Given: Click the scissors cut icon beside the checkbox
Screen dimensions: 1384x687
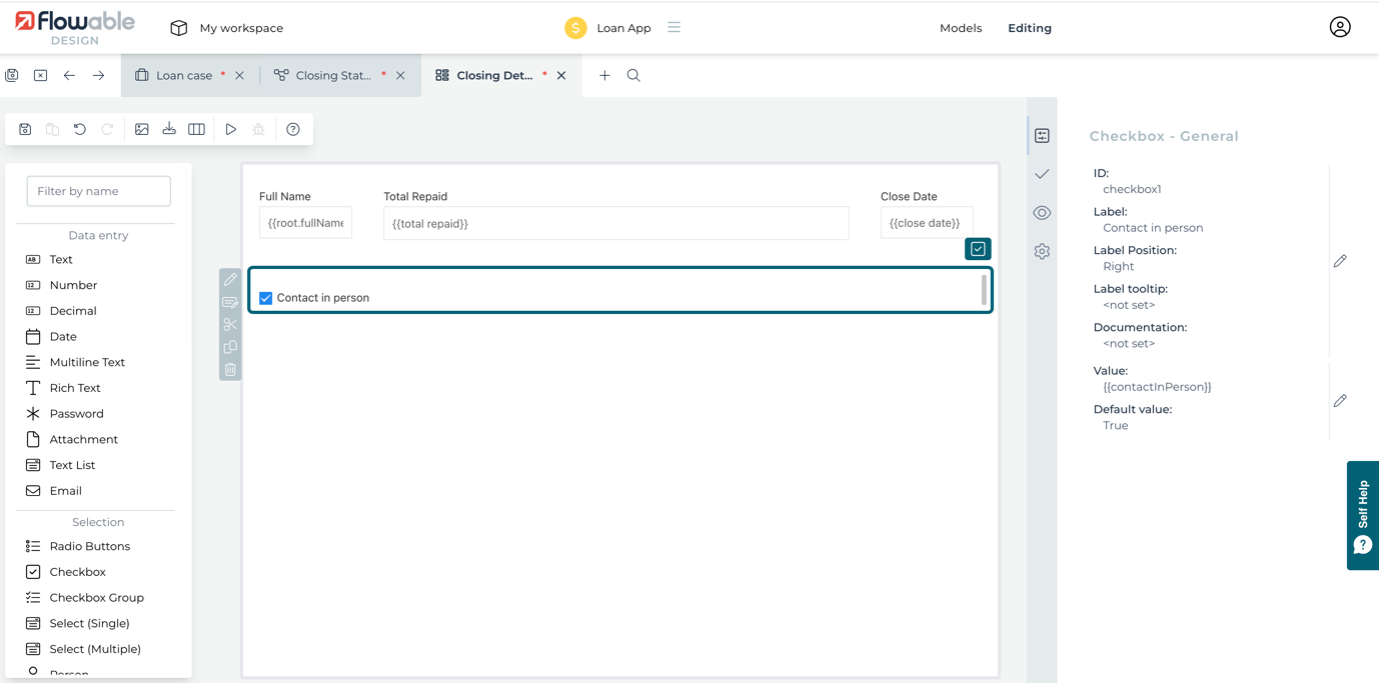Looking at the screenshot, I should (x=230, y=325).
